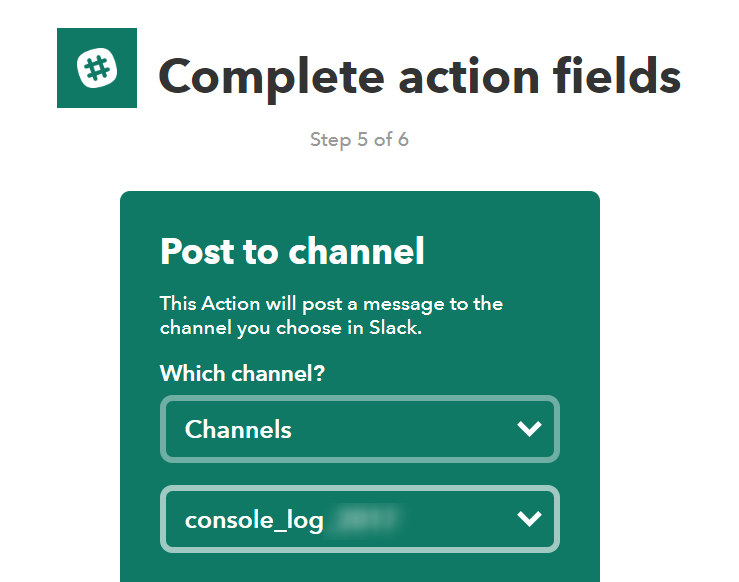Click the "Post to channel" card title
Image resolution: width=739 pixels, height=582 pixels.
click(292, 251)
